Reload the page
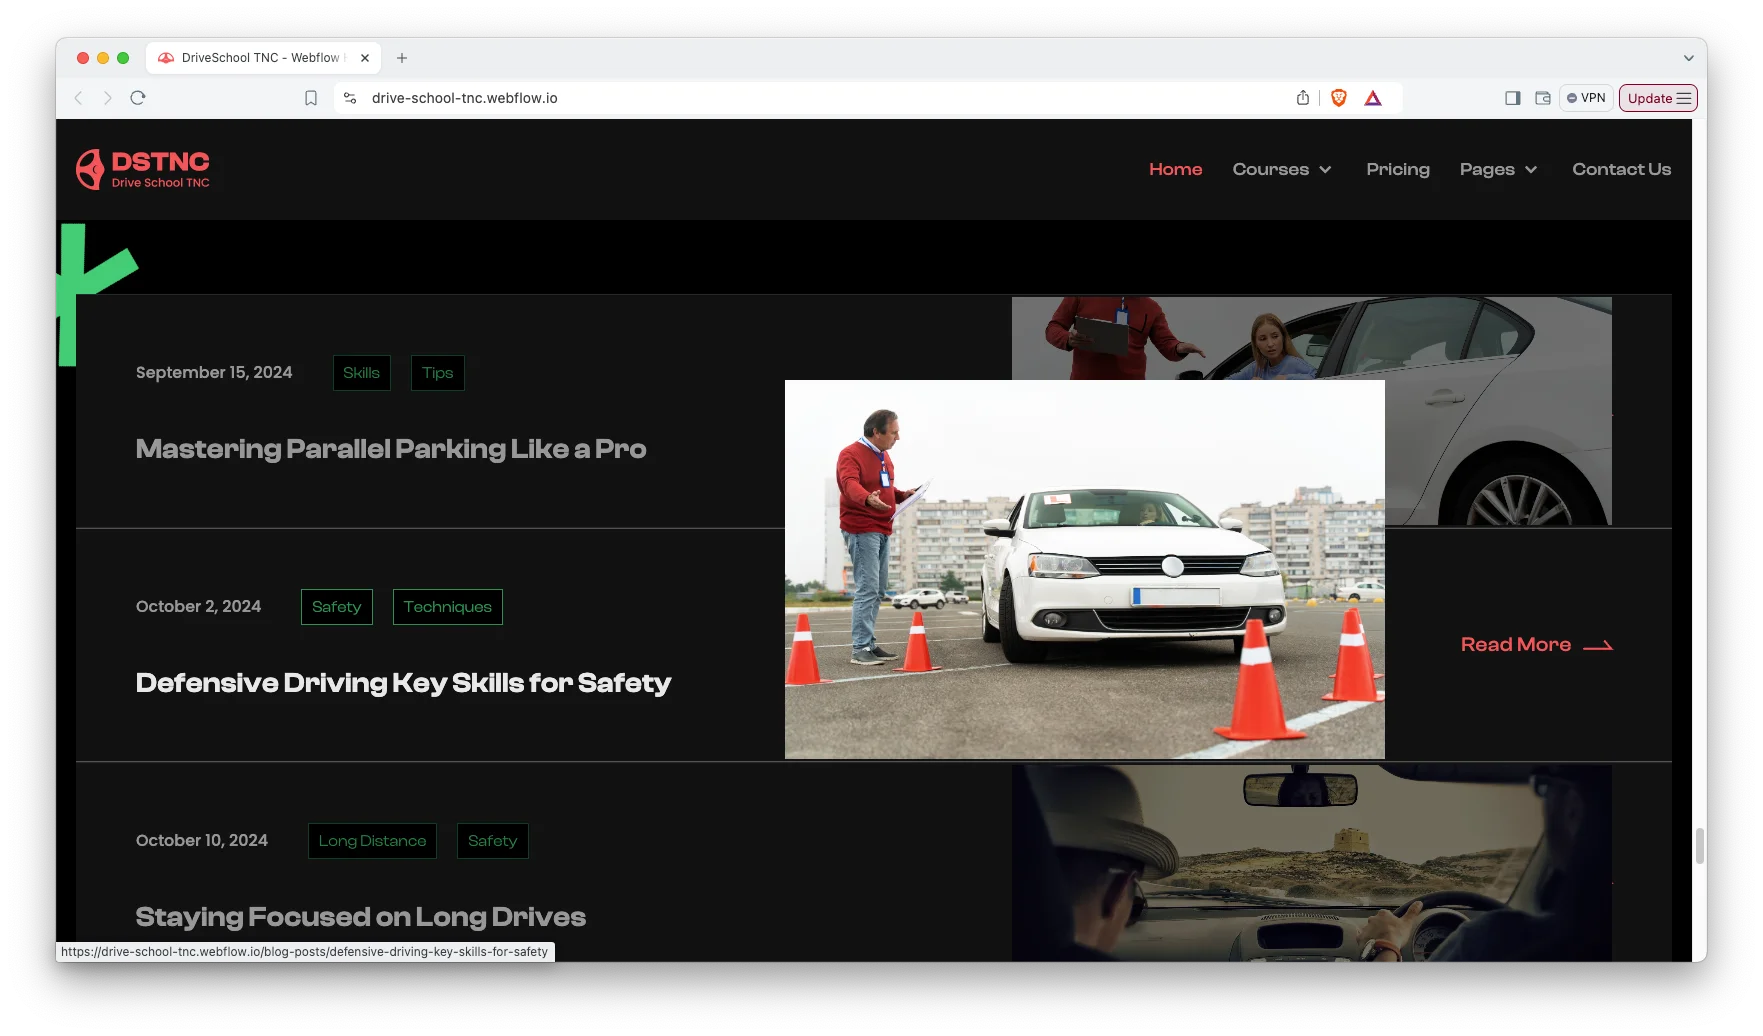 pos(138,98)
